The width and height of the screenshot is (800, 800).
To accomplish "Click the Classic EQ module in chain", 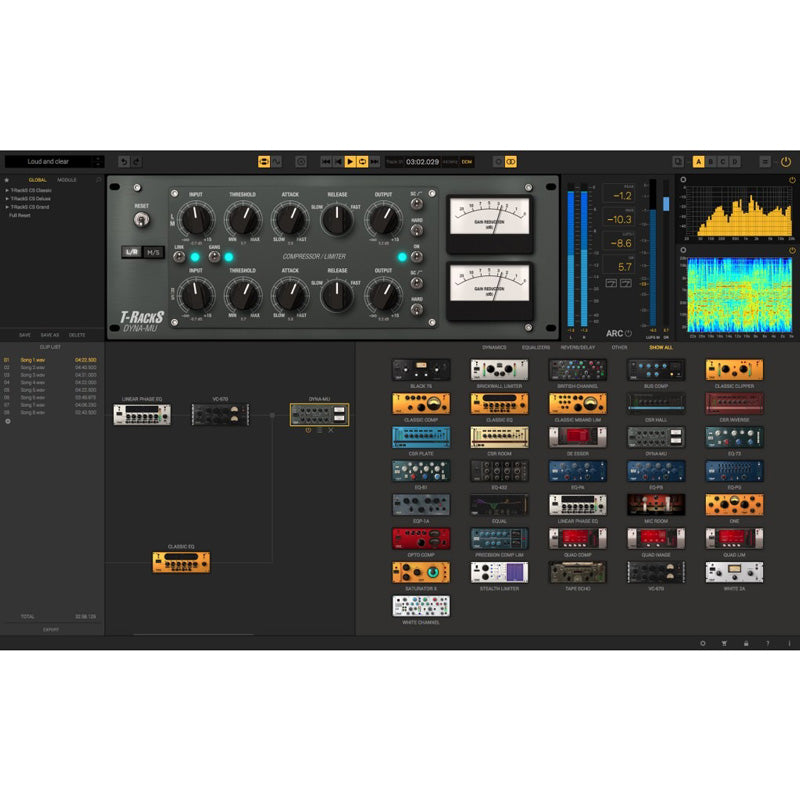I will [x=181, y=562].
